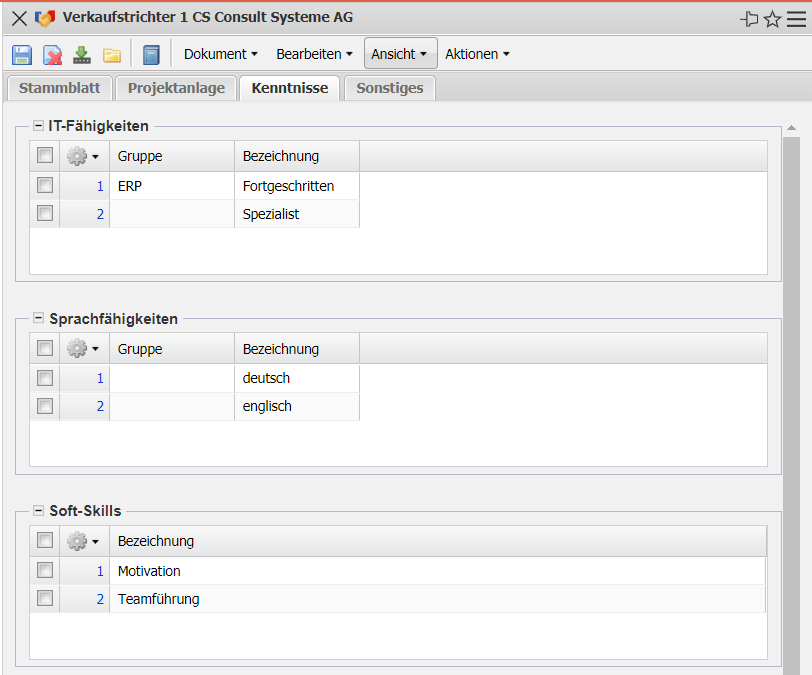This screenshot has width=812, height=675.
Task: Open the gear dropdown in IT-Fähigkeiten table
Action: pyautogui.click(x=83, y=156)
